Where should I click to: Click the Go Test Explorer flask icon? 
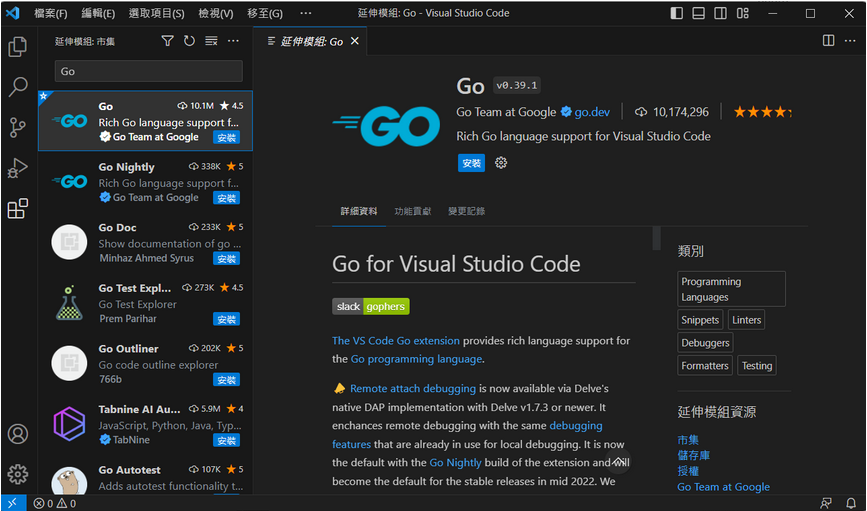69,303
